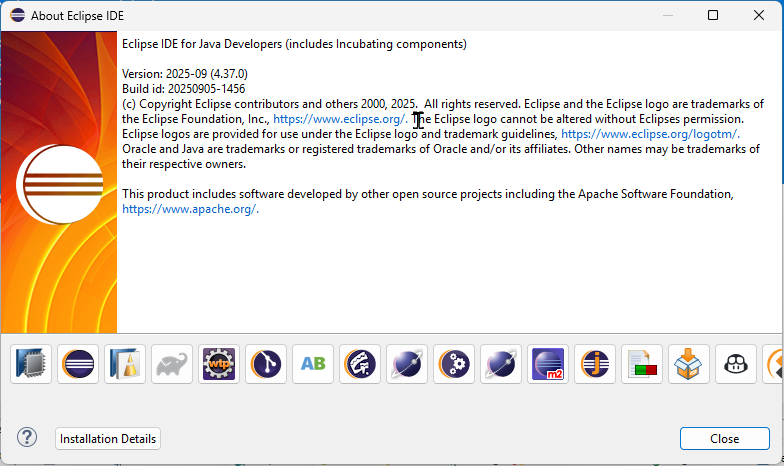The image size is (784, 466).
Task: Select the Eclipse J Java tools icon
Action: coord(595,364)
